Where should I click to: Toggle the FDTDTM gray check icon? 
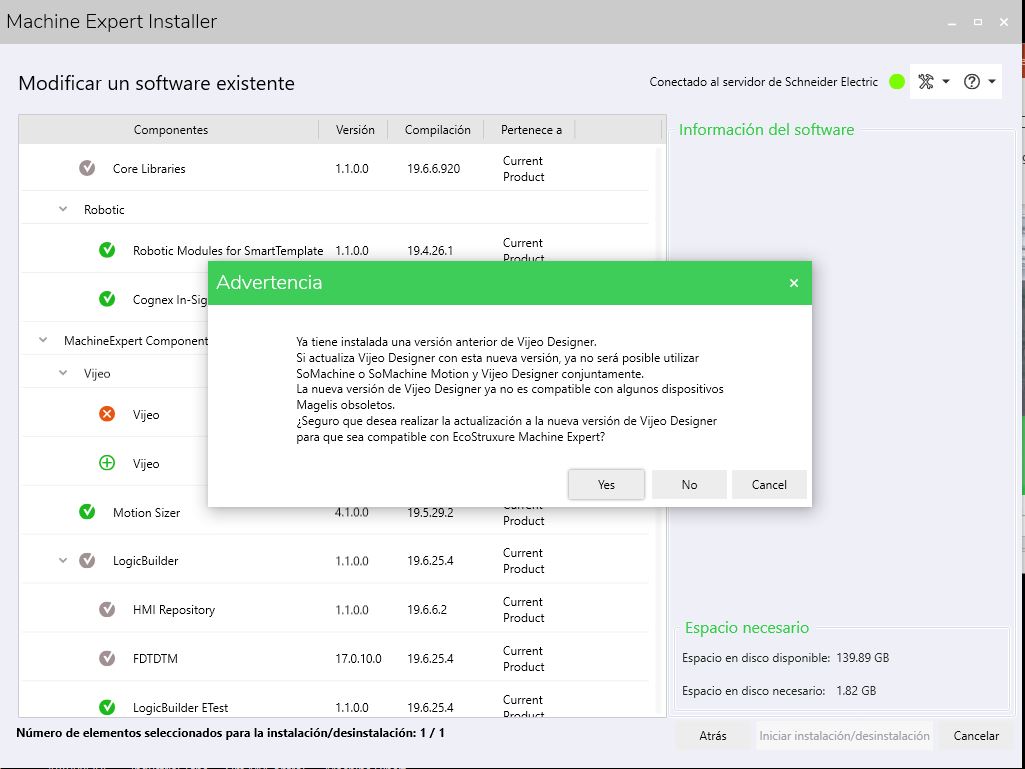point(107,658)
